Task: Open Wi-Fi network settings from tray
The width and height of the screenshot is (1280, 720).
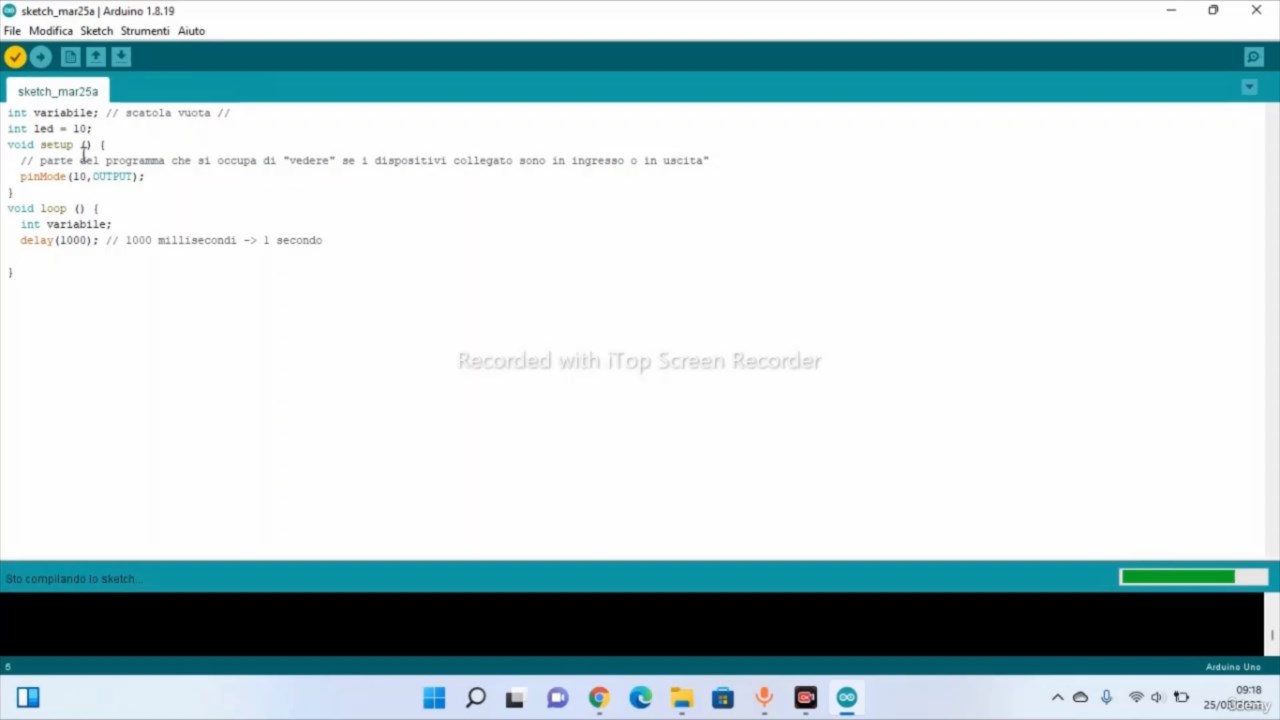Action: [x=1136, y=698]
